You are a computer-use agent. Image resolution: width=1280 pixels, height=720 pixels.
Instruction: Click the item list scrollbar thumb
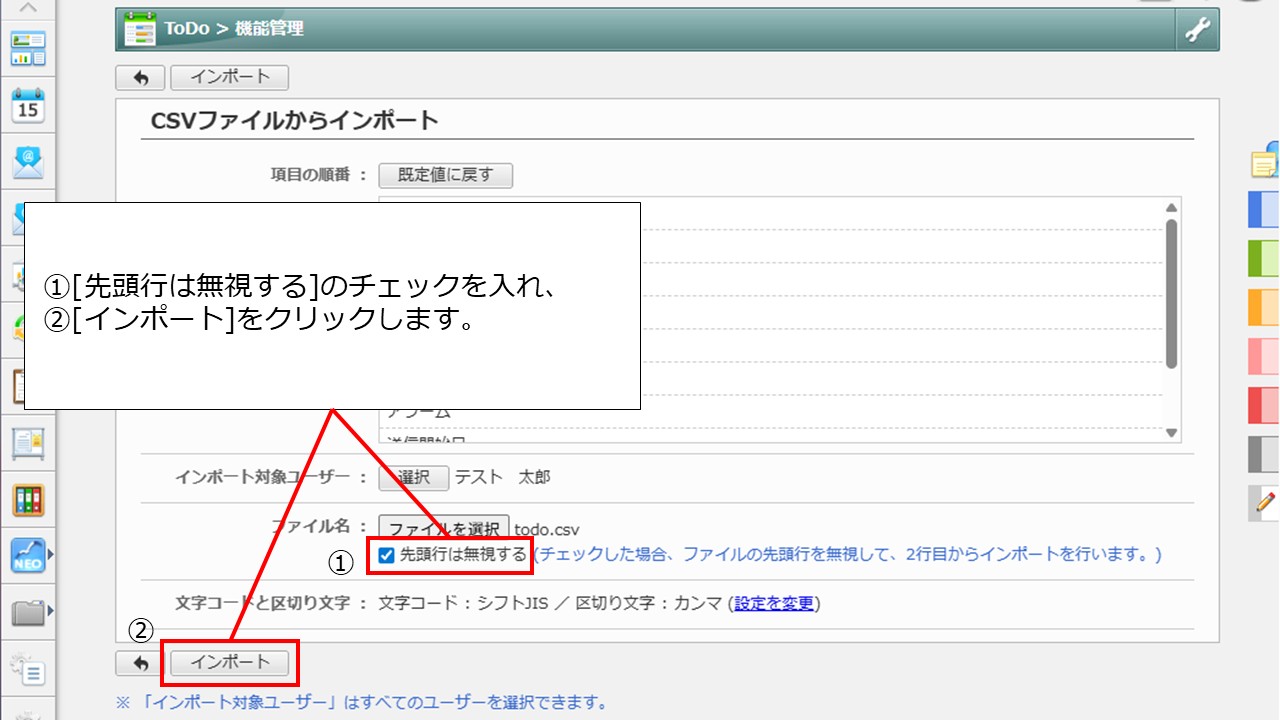coord(1172,294)
